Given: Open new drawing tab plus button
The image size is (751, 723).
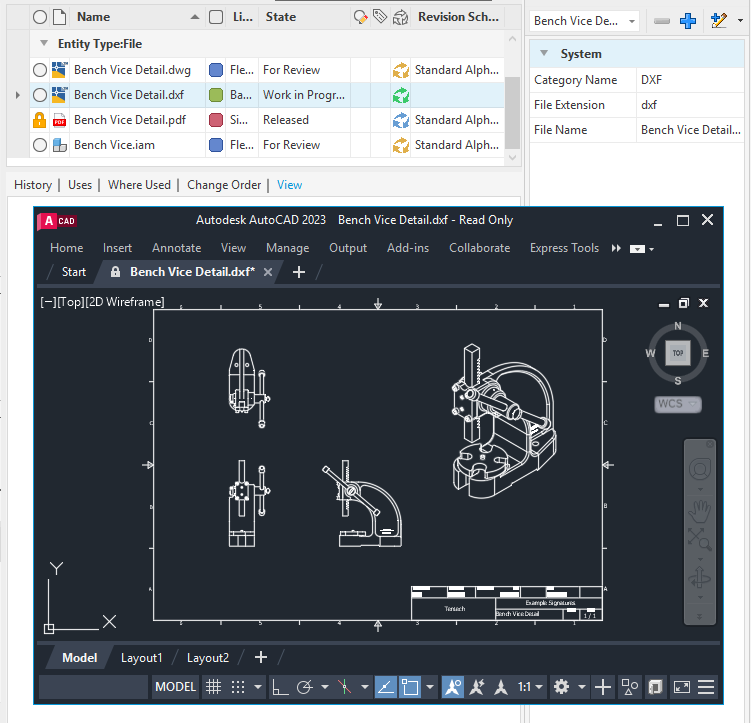Looking at the screenshot, I should coord(299,272).
